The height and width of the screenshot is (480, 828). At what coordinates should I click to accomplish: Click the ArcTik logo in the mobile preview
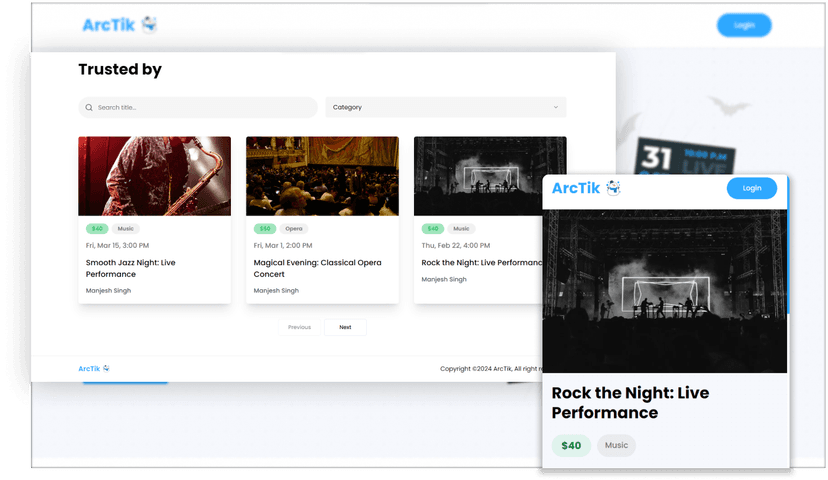586,188
